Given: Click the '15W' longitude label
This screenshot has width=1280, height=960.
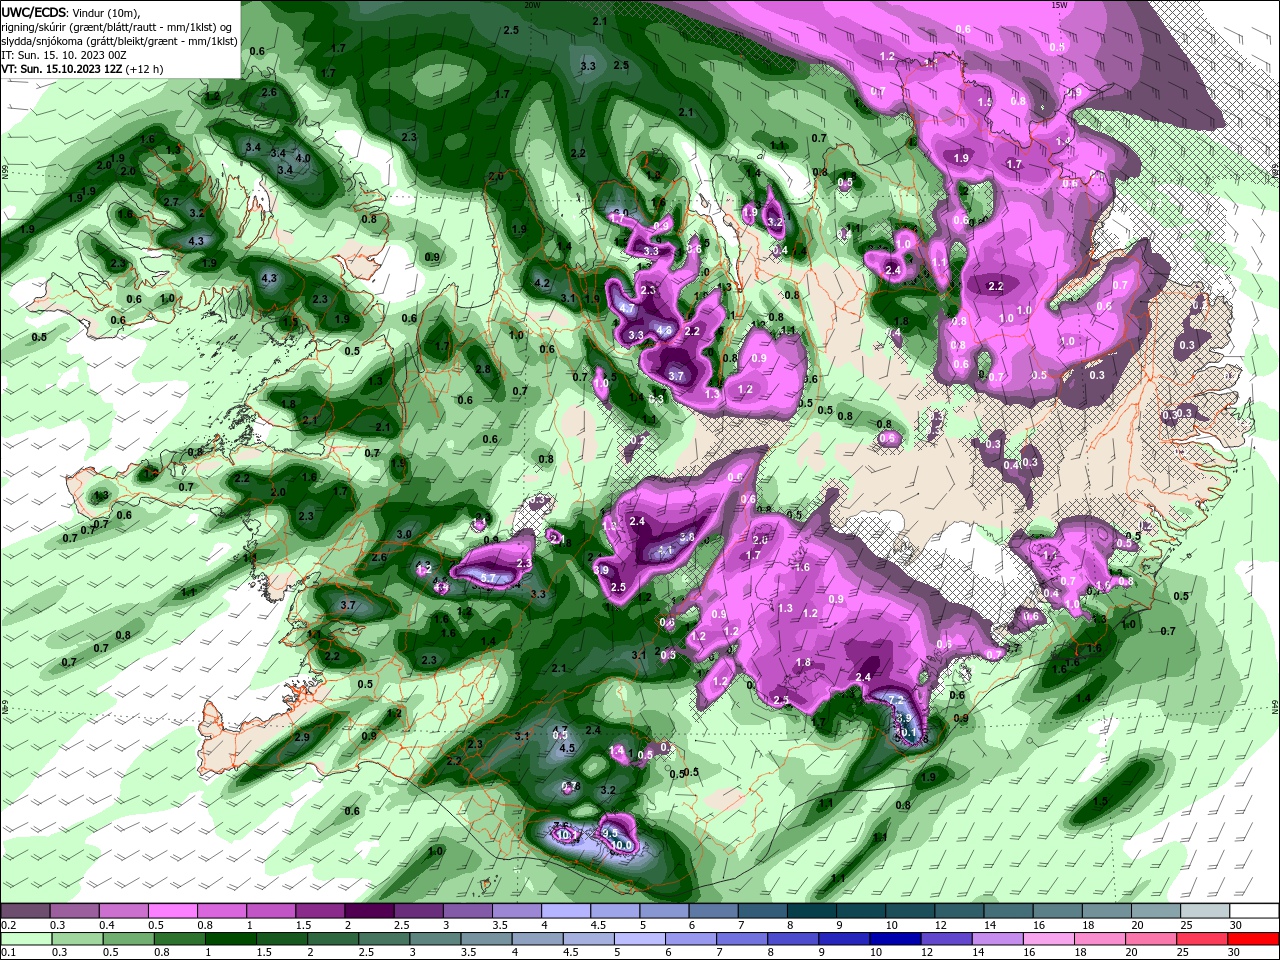Looking at the screenshot, I should [x=1059, y=4].
